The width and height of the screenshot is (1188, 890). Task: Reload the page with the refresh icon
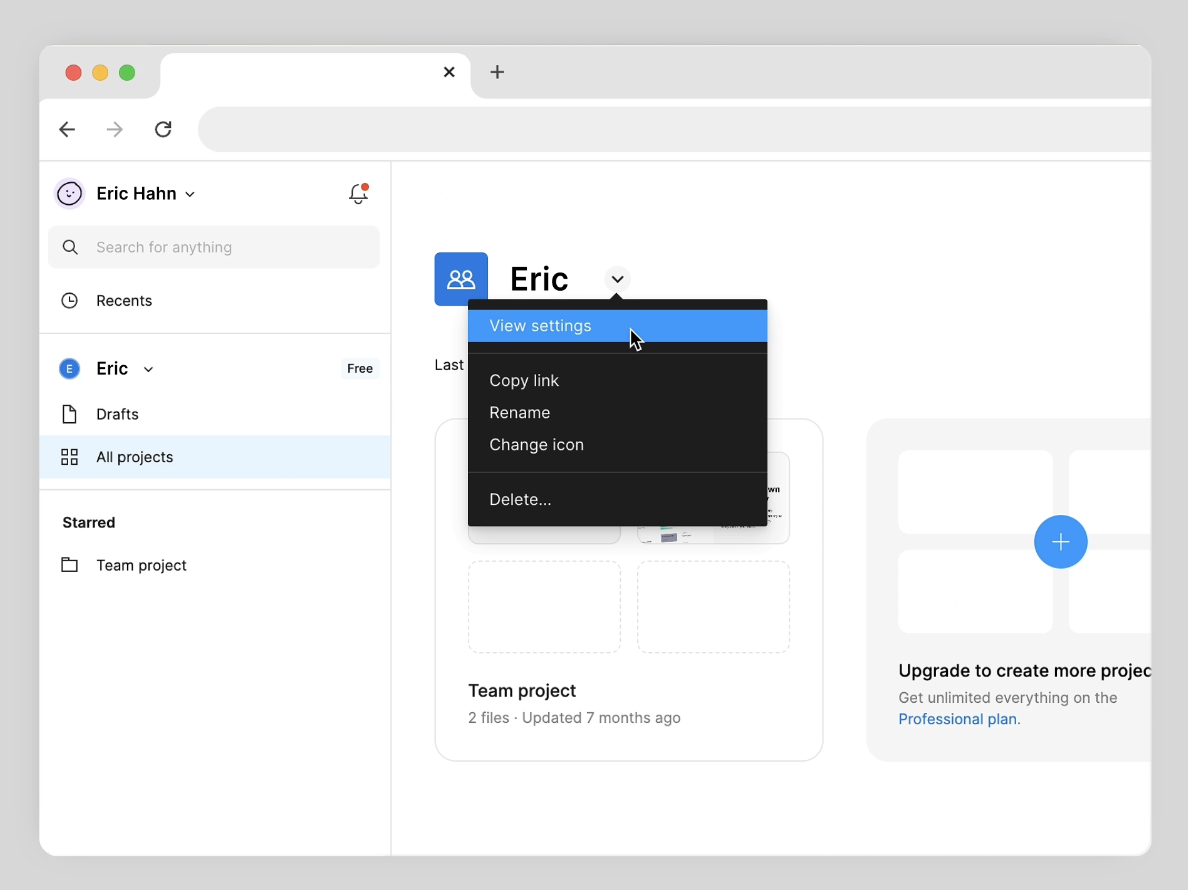coord(163,129)
